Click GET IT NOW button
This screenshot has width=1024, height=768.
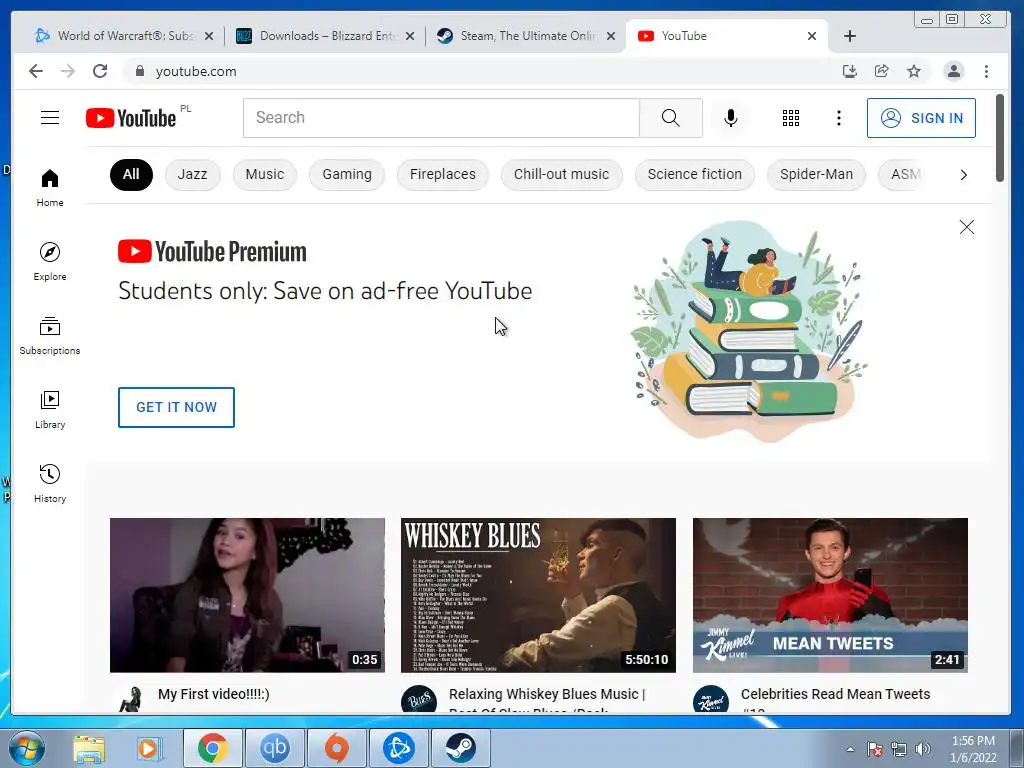[x=176, y=408]
